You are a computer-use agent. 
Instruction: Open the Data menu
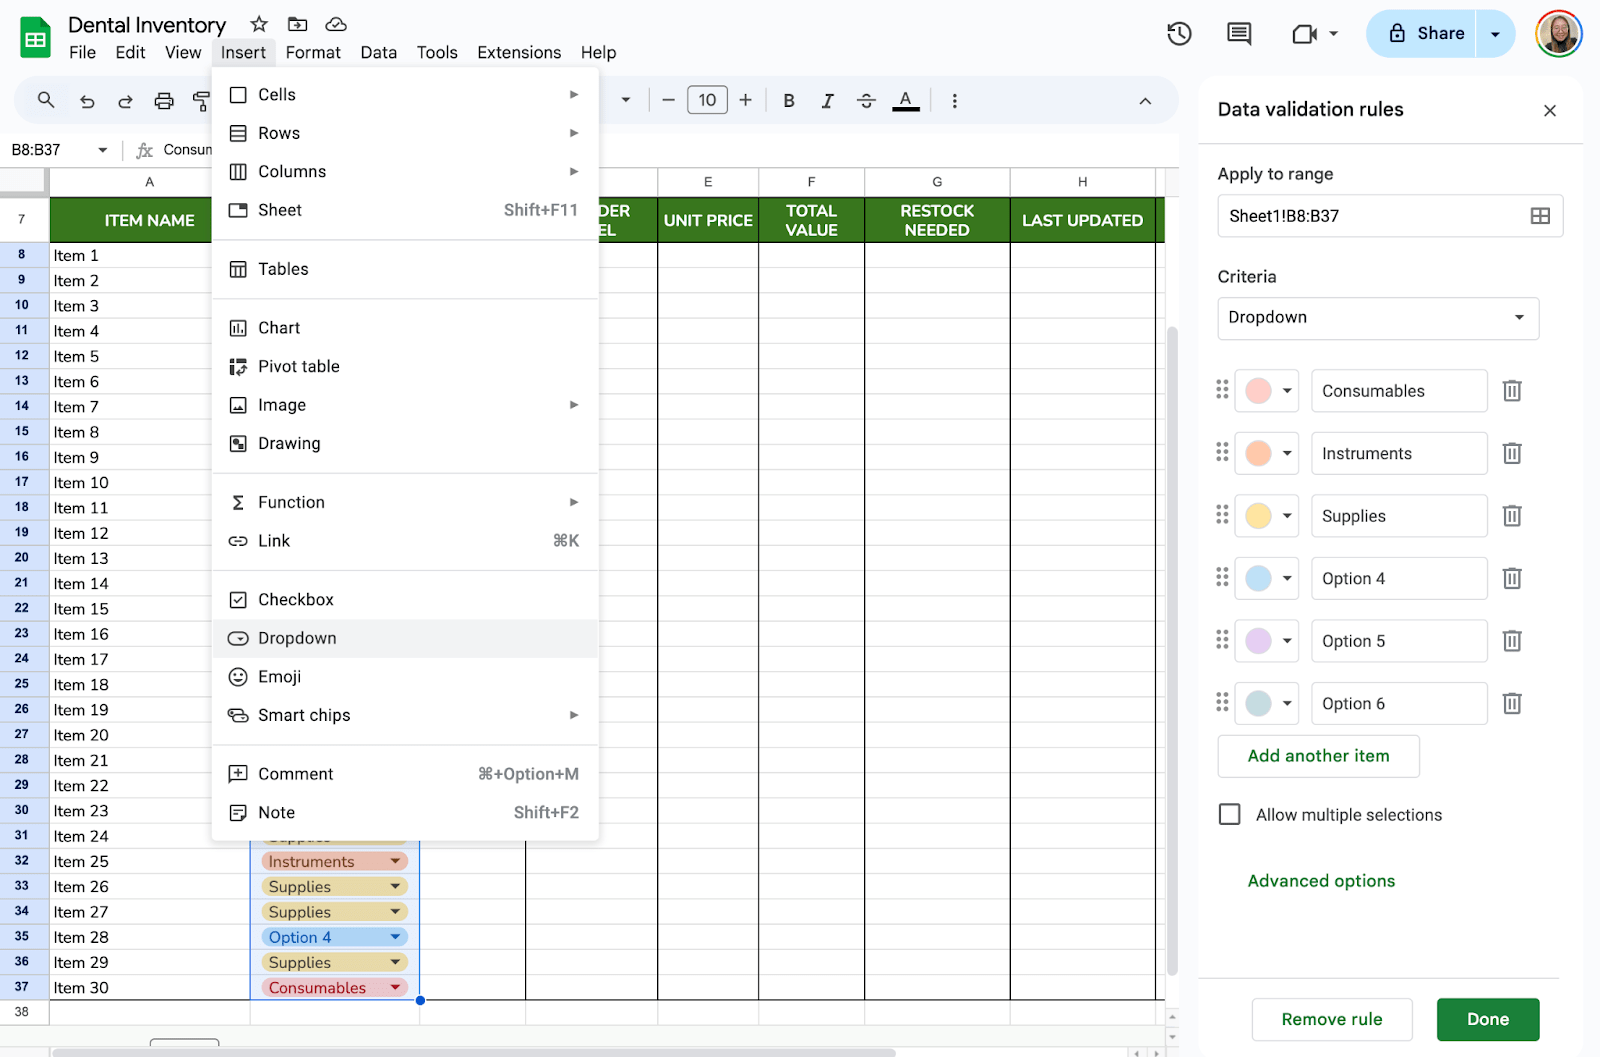click(378, 53)
